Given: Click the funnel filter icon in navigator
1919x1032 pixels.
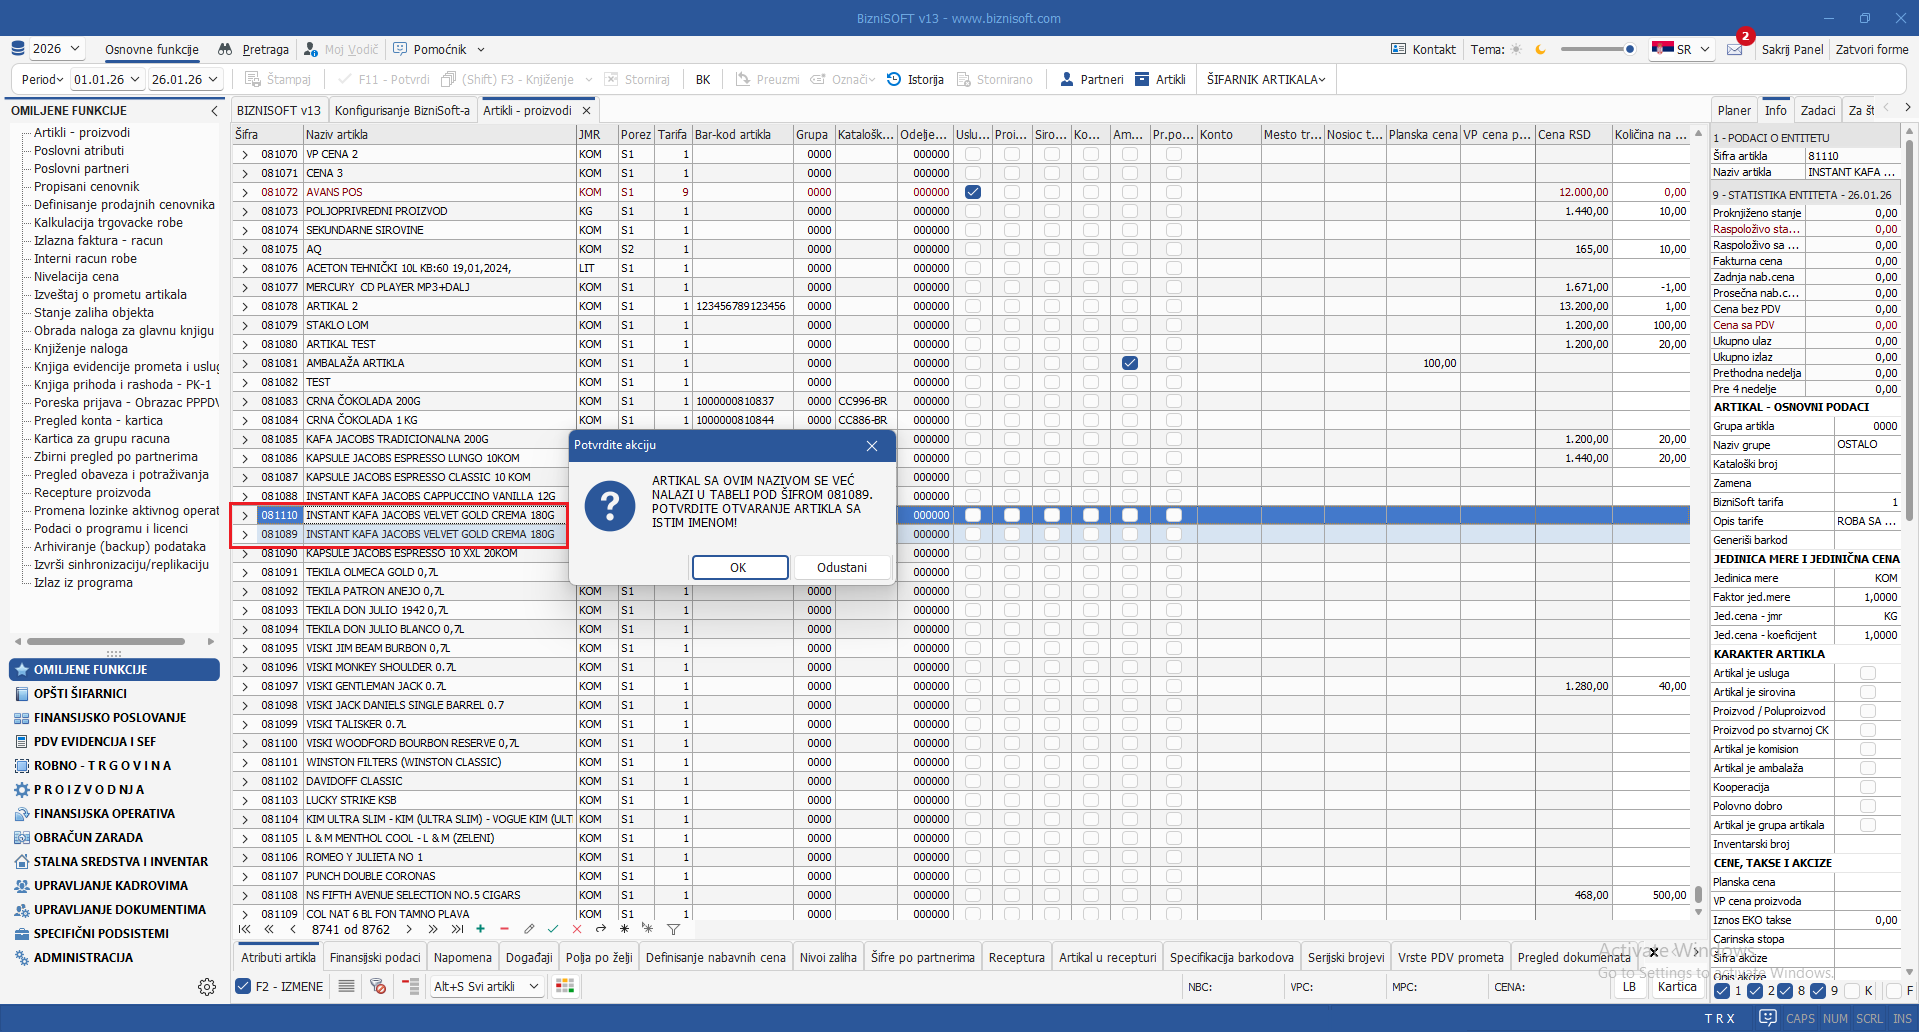Looking at the screenshot, I should pos(673,929).
